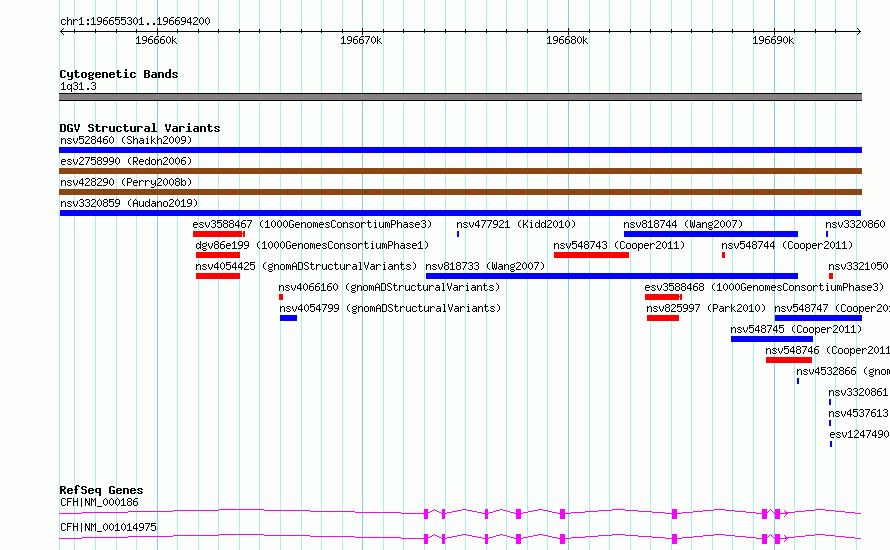Viewport: 890px width, 550px height.
Task: Click the 196680k ruler tick label
Action: (567, 40)
